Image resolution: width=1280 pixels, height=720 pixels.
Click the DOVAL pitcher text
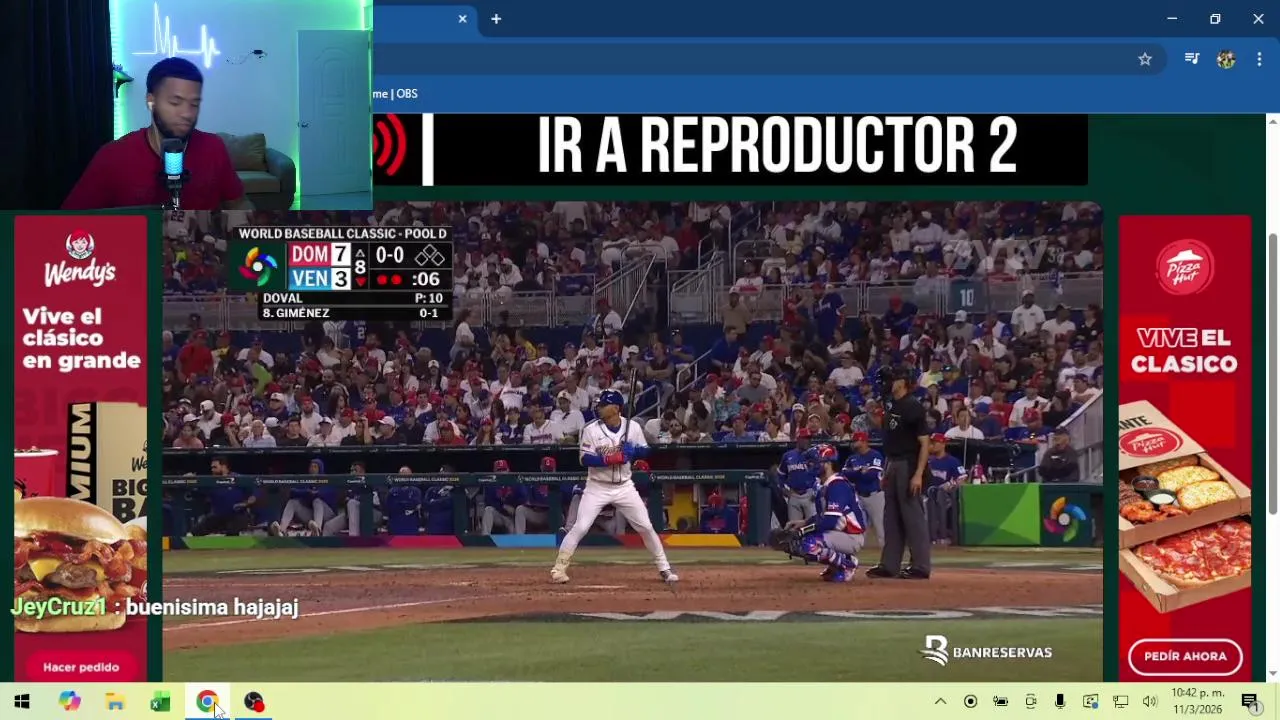[x=282, y=298]
